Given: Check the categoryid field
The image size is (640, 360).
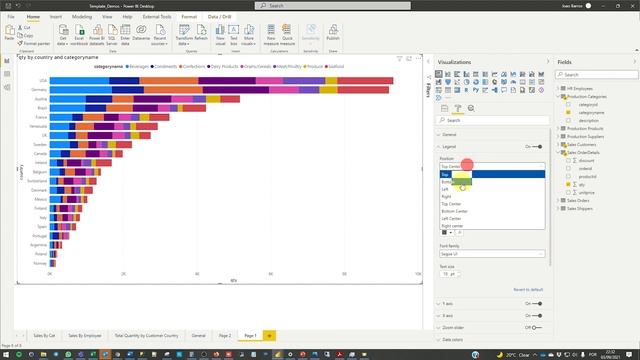Looking at the screenshot, I should (568, 104).
